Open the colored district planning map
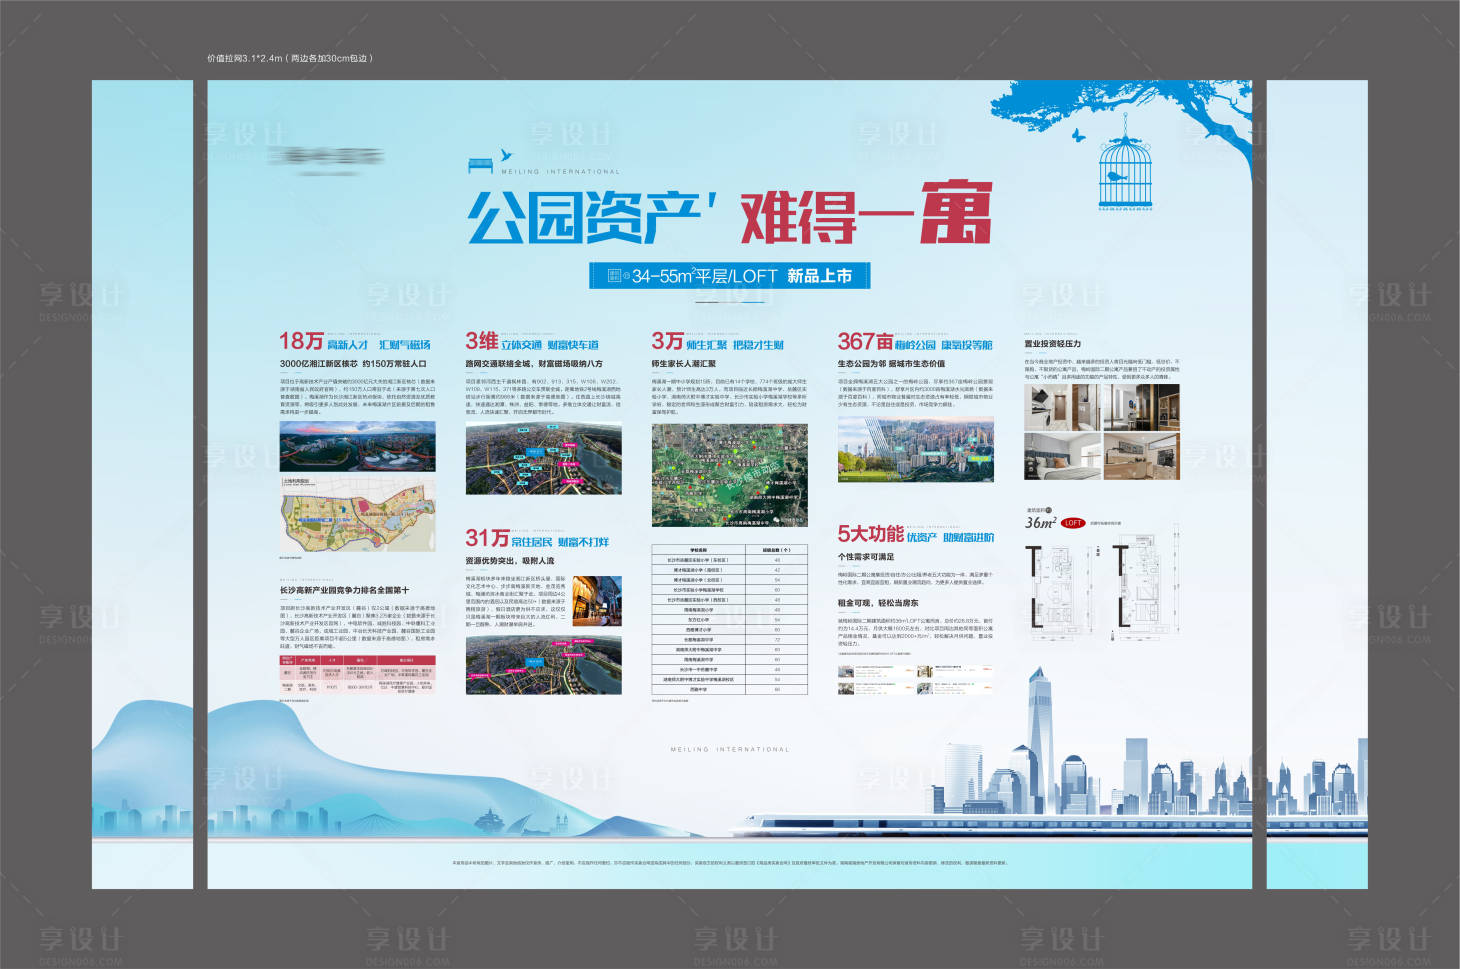This screenshot has width=1460, height=969. pos(357,515)
